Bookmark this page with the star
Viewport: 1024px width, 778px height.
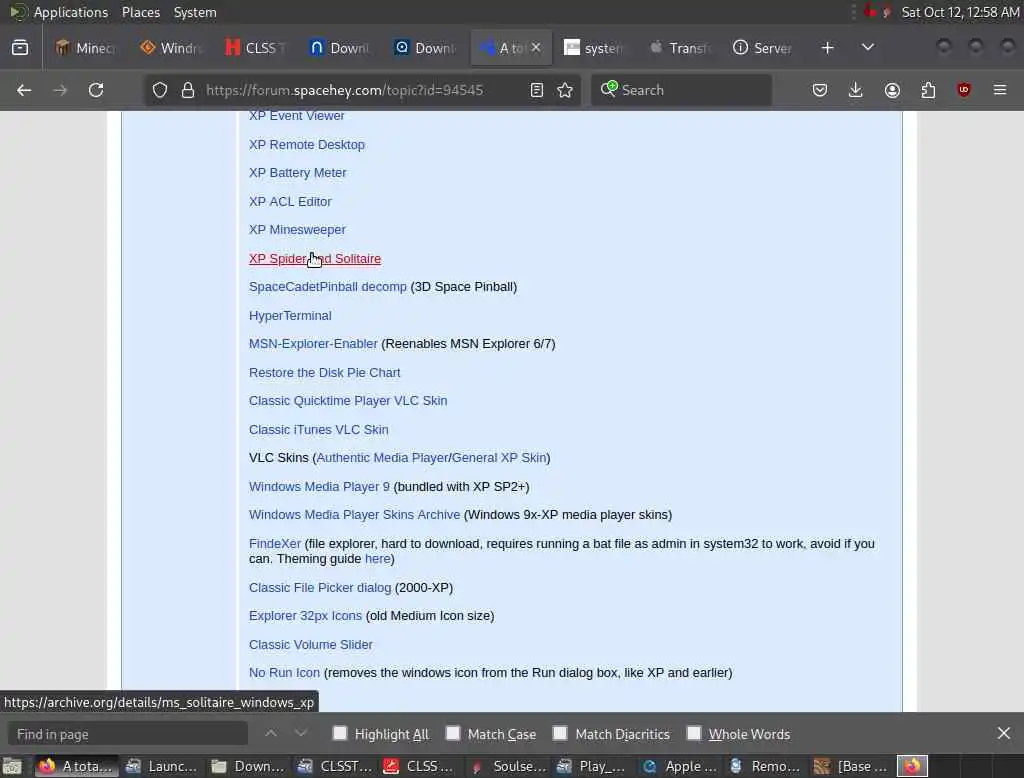(566, 90)
